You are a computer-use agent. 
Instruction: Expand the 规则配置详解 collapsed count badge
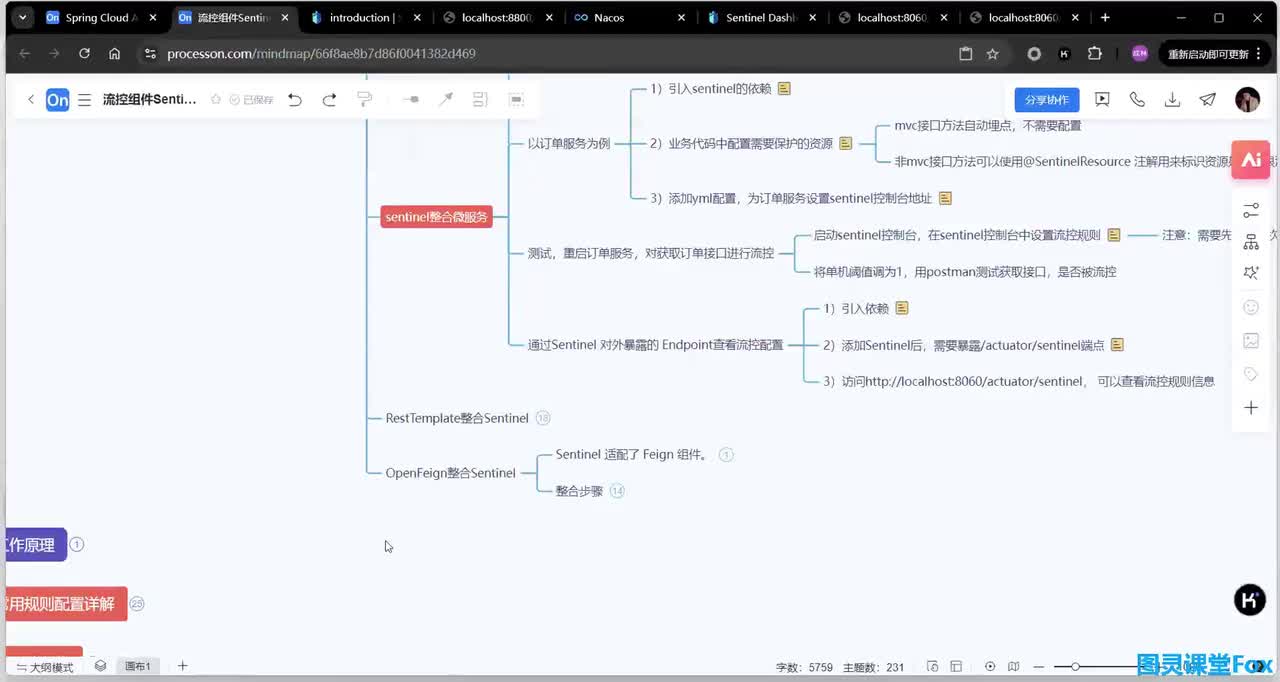point(137,604)
